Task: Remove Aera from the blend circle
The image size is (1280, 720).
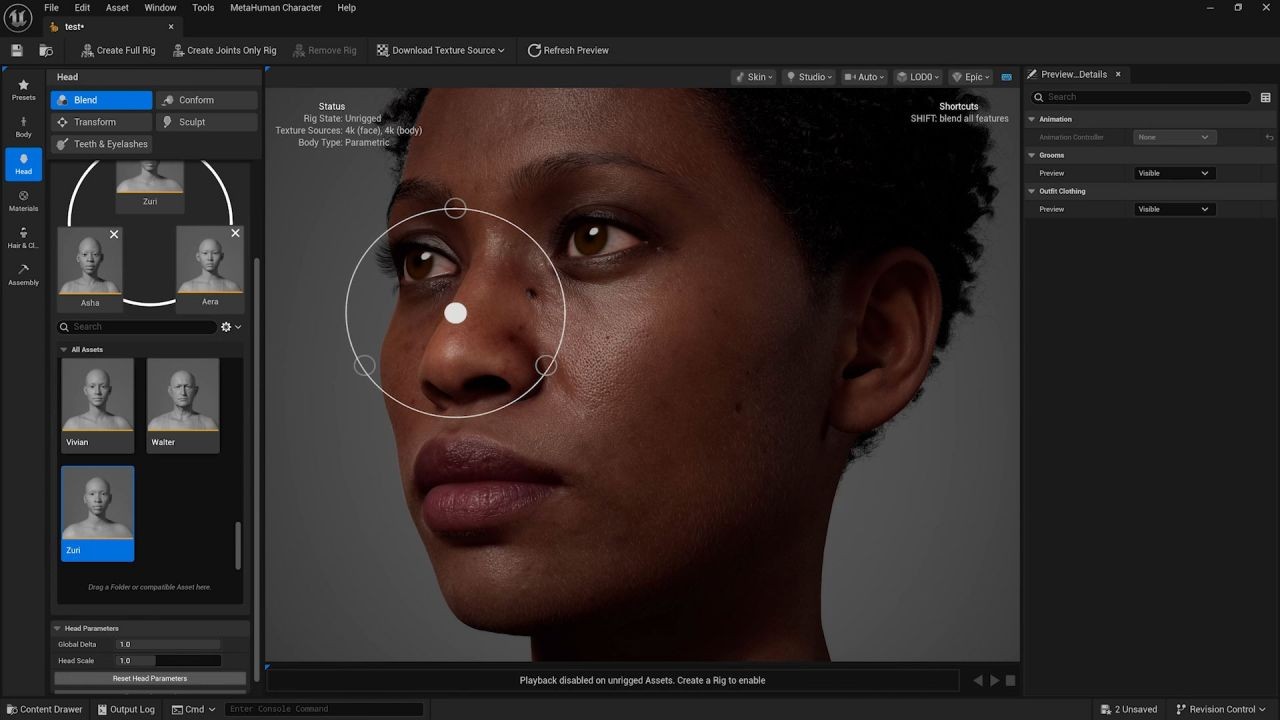Action: 235,233
